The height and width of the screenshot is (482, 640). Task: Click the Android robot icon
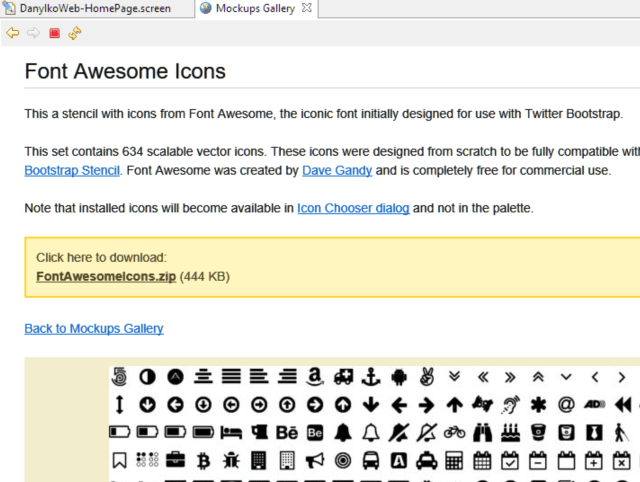(399, 377)
